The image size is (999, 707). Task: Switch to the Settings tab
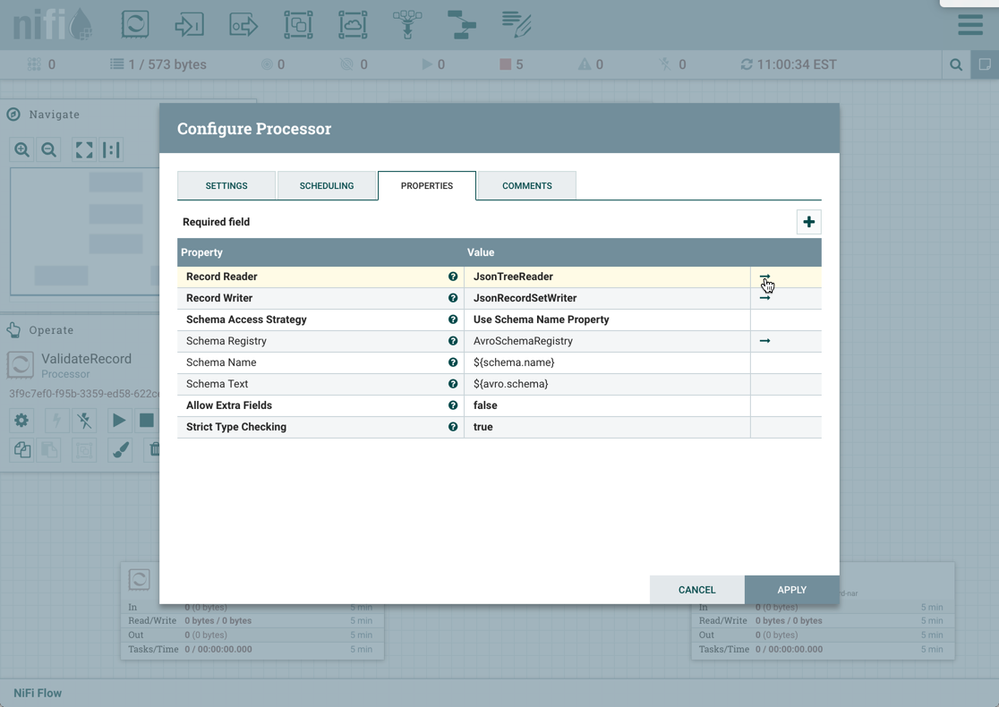(x=226, y=186)
